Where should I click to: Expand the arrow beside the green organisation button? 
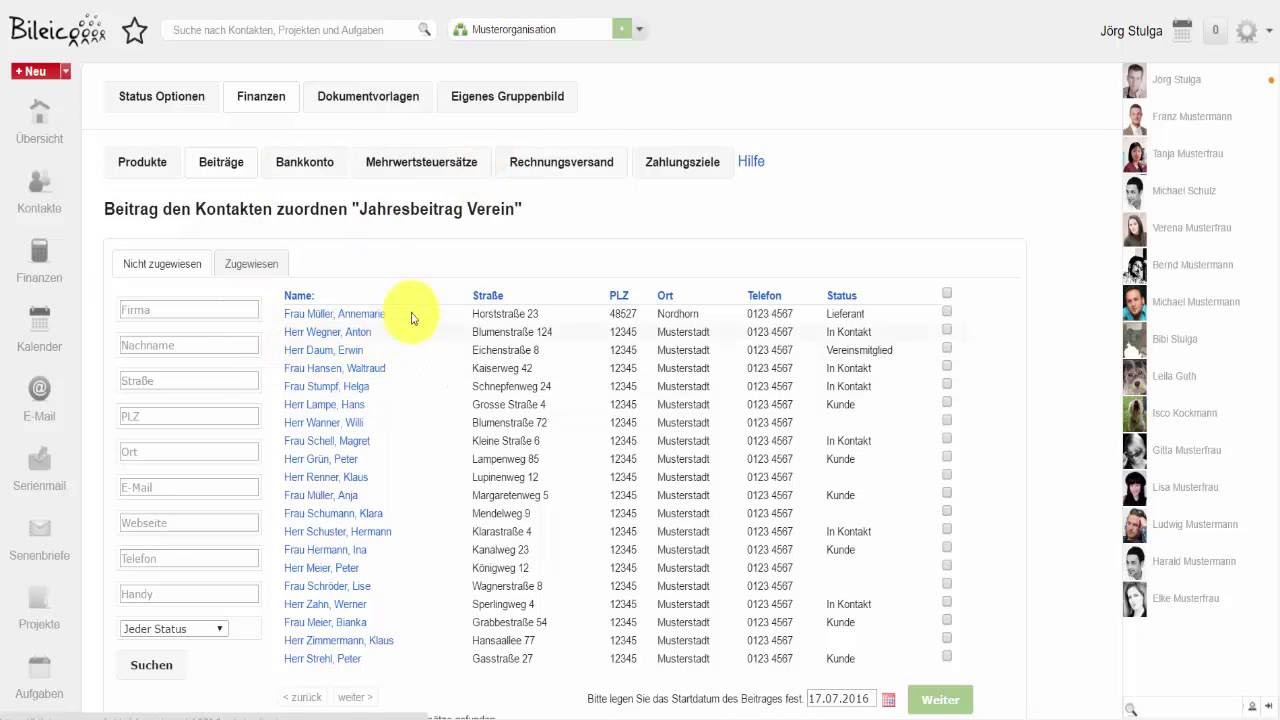639,30
